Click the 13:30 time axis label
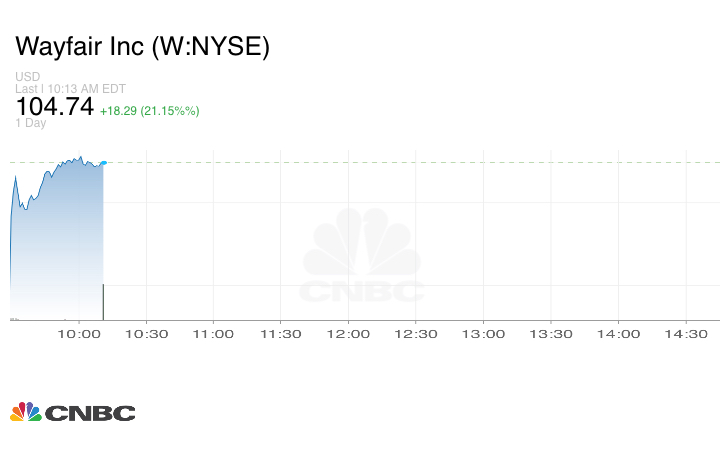The width and height of the screenshot is (720, 450). (550, 334)
